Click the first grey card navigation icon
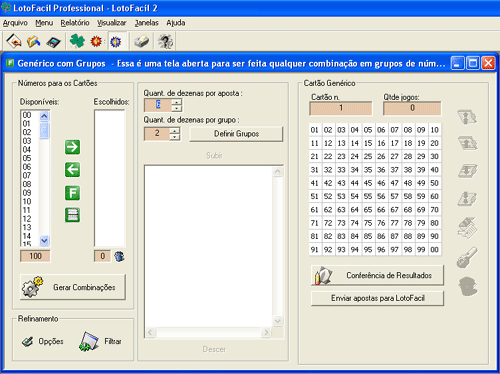This screenshot has height=374, width=500. (467, 117)
